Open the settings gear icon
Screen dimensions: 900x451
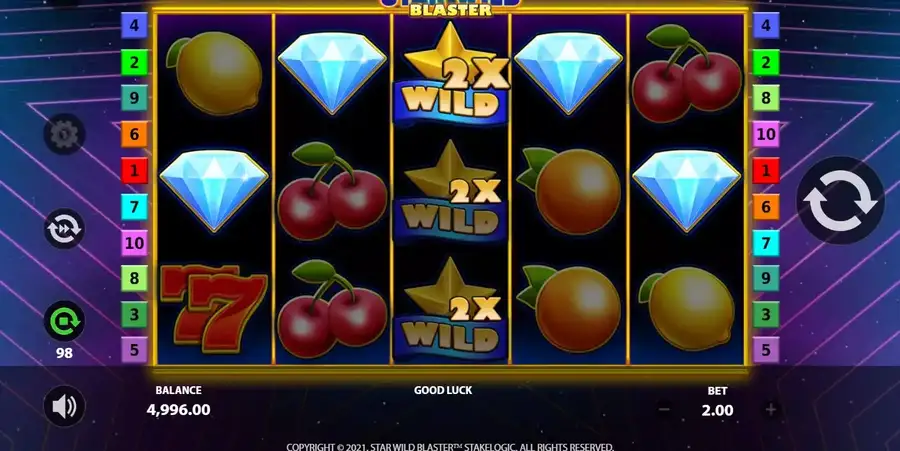[x=64, y=134]
